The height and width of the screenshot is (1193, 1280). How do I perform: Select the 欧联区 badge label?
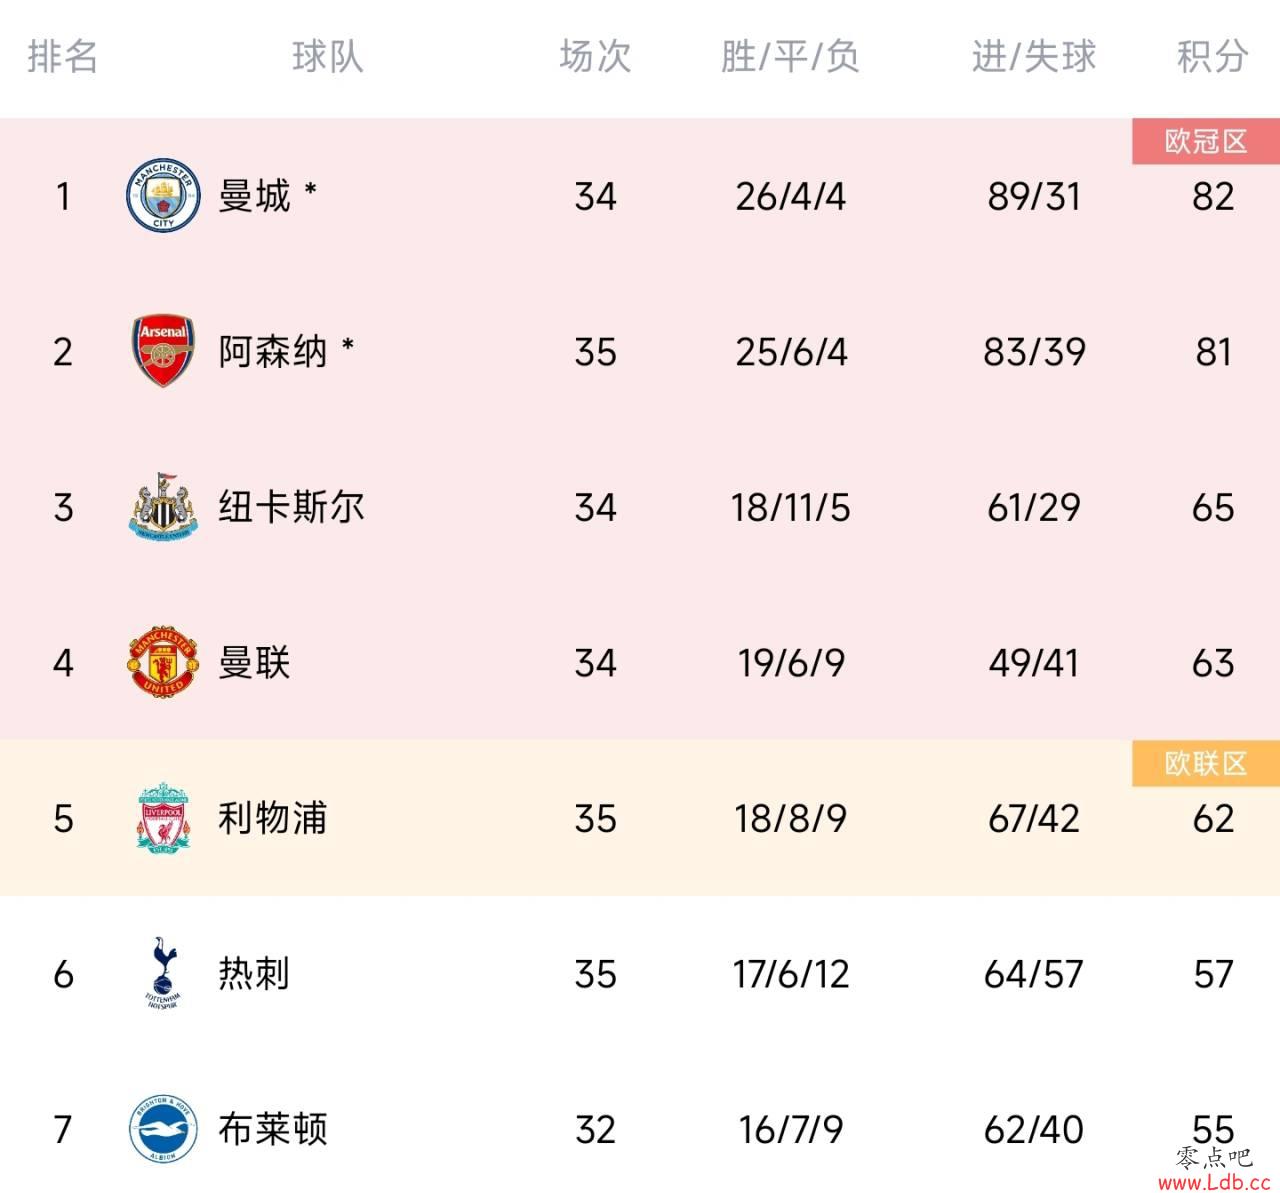(1206, 764)
